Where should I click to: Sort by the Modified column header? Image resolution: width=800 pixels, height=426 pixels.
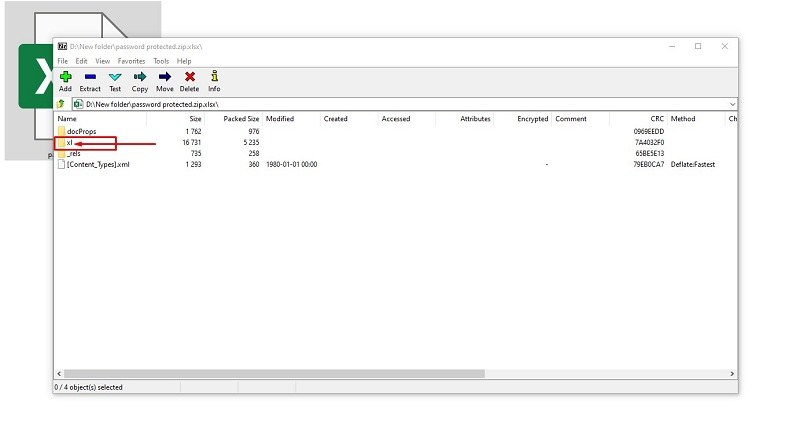point(280,118)
